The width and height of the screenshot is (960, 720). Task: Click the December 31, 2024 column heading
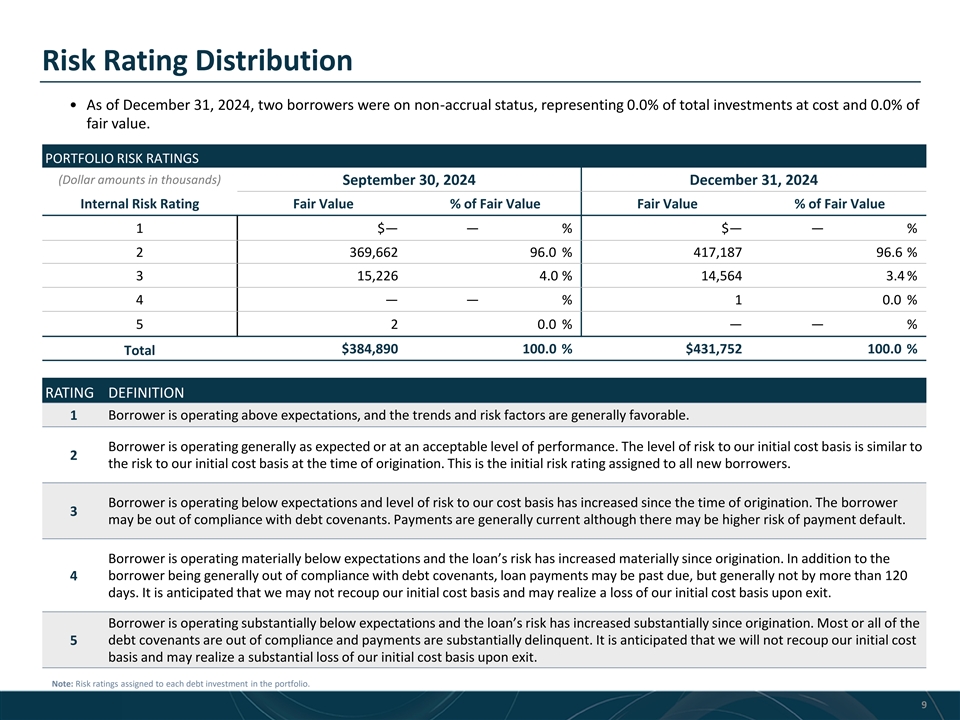[753, 180]
